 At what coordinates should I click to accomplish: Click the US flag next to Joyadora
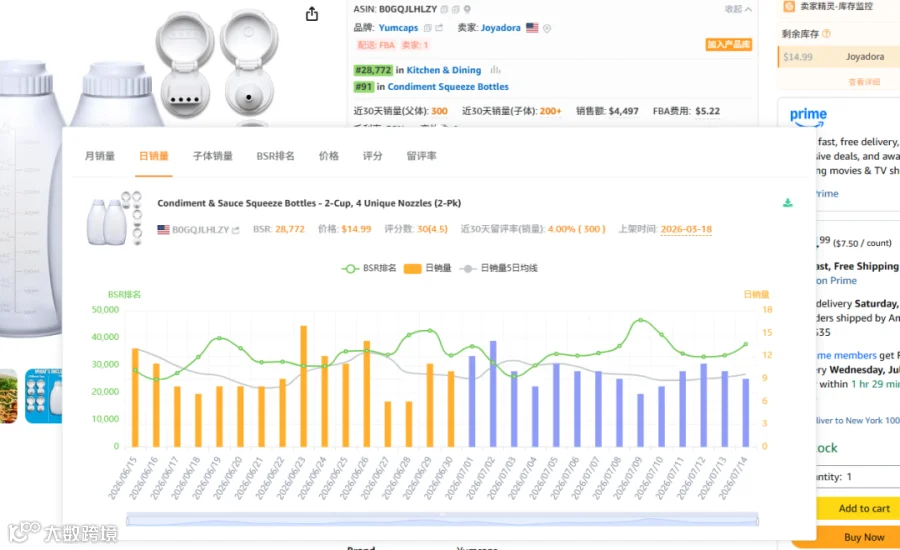[532, 28]
